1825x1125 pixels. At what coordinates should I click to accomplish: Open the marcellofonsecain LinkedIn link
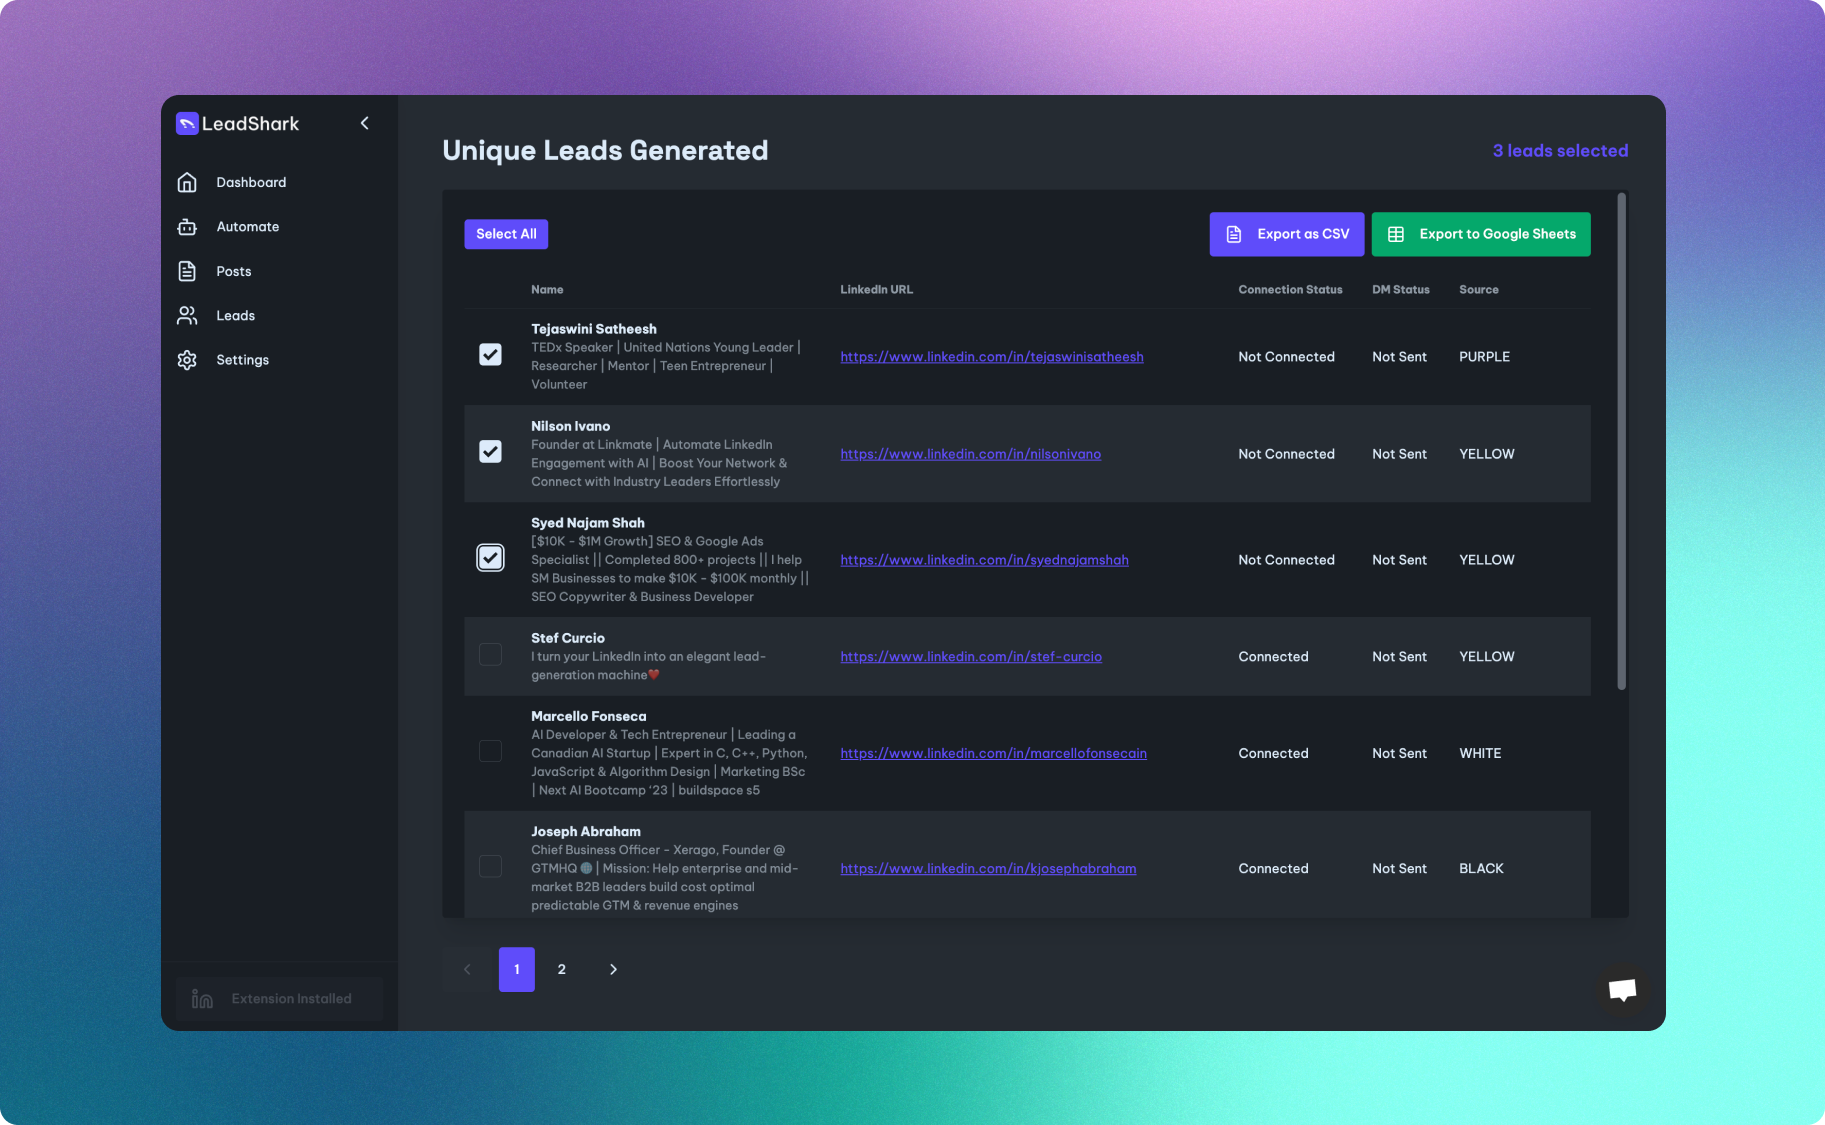(993, 754)
